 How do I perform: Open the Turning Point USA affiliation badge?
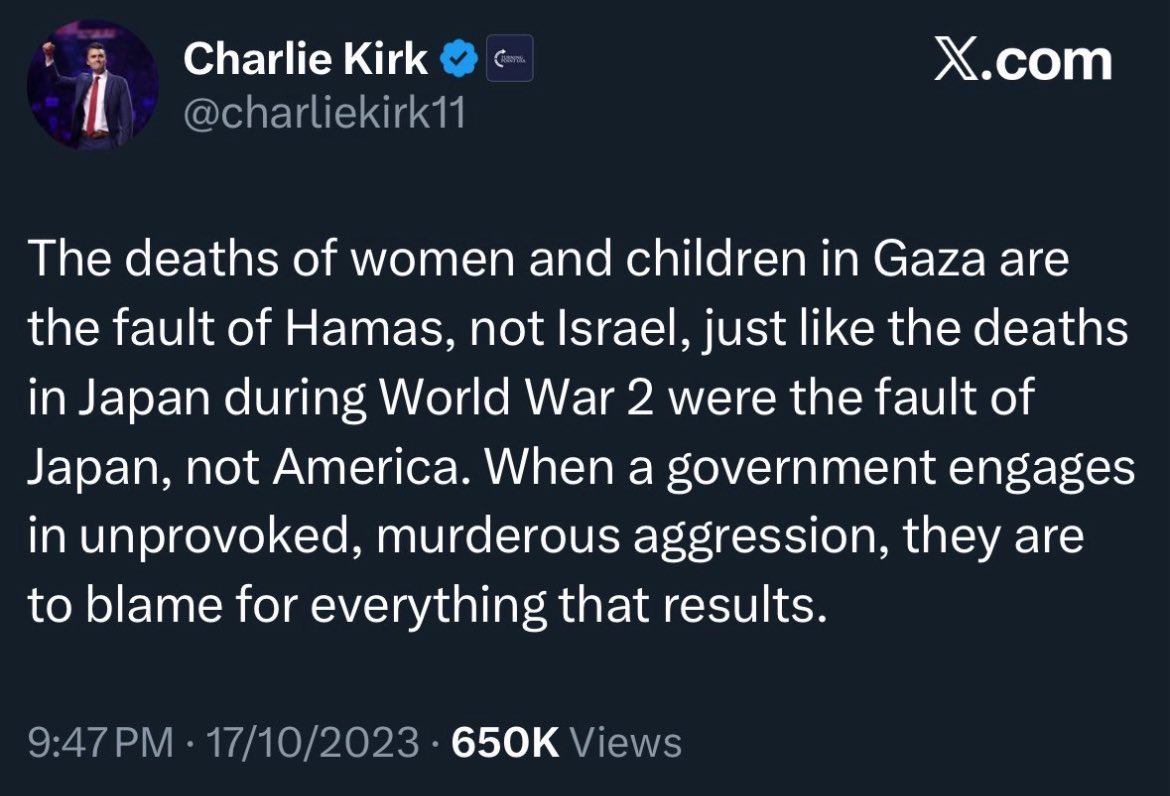510,58
